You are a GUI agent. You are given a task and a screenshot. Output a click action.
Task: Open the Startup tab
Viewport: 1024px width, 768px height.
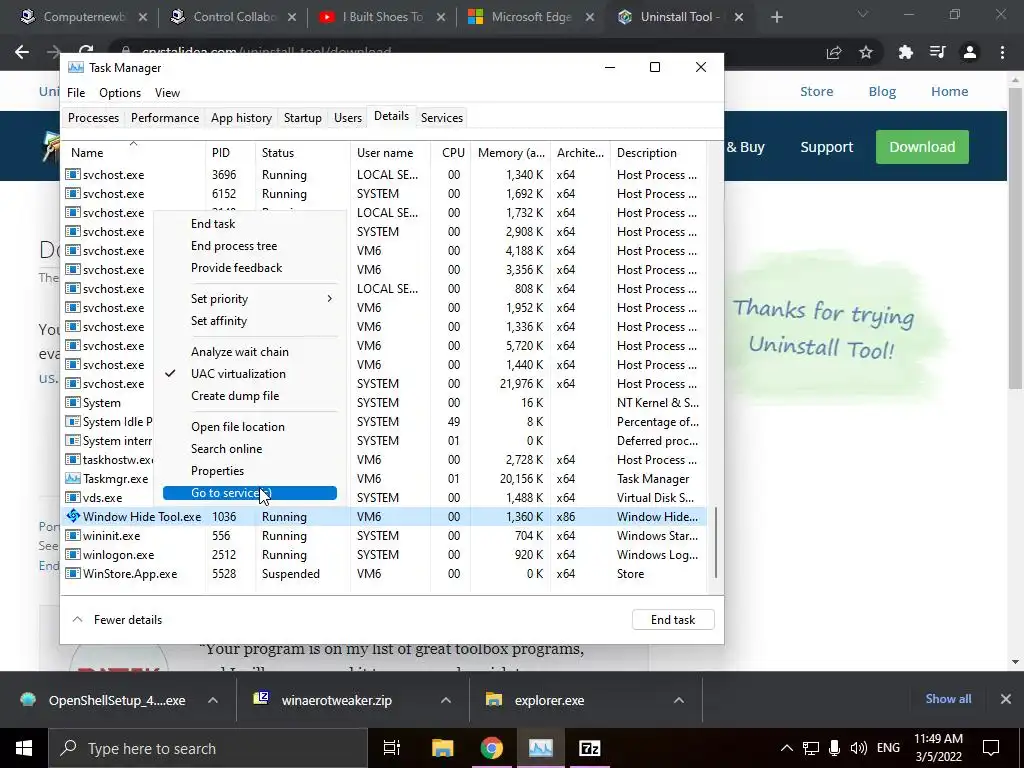click(302, 118)
